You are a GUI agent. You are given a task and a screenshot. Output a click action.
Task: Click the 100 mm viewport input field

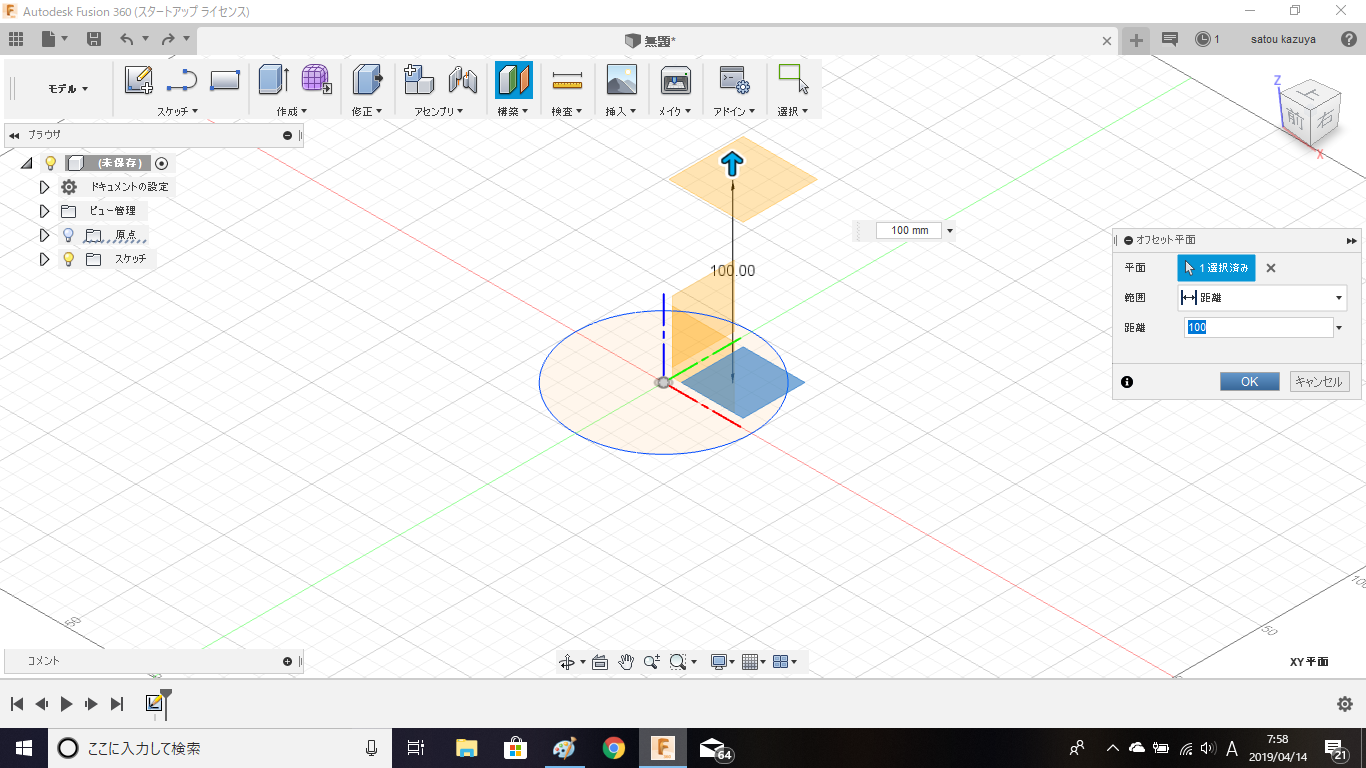909,231
